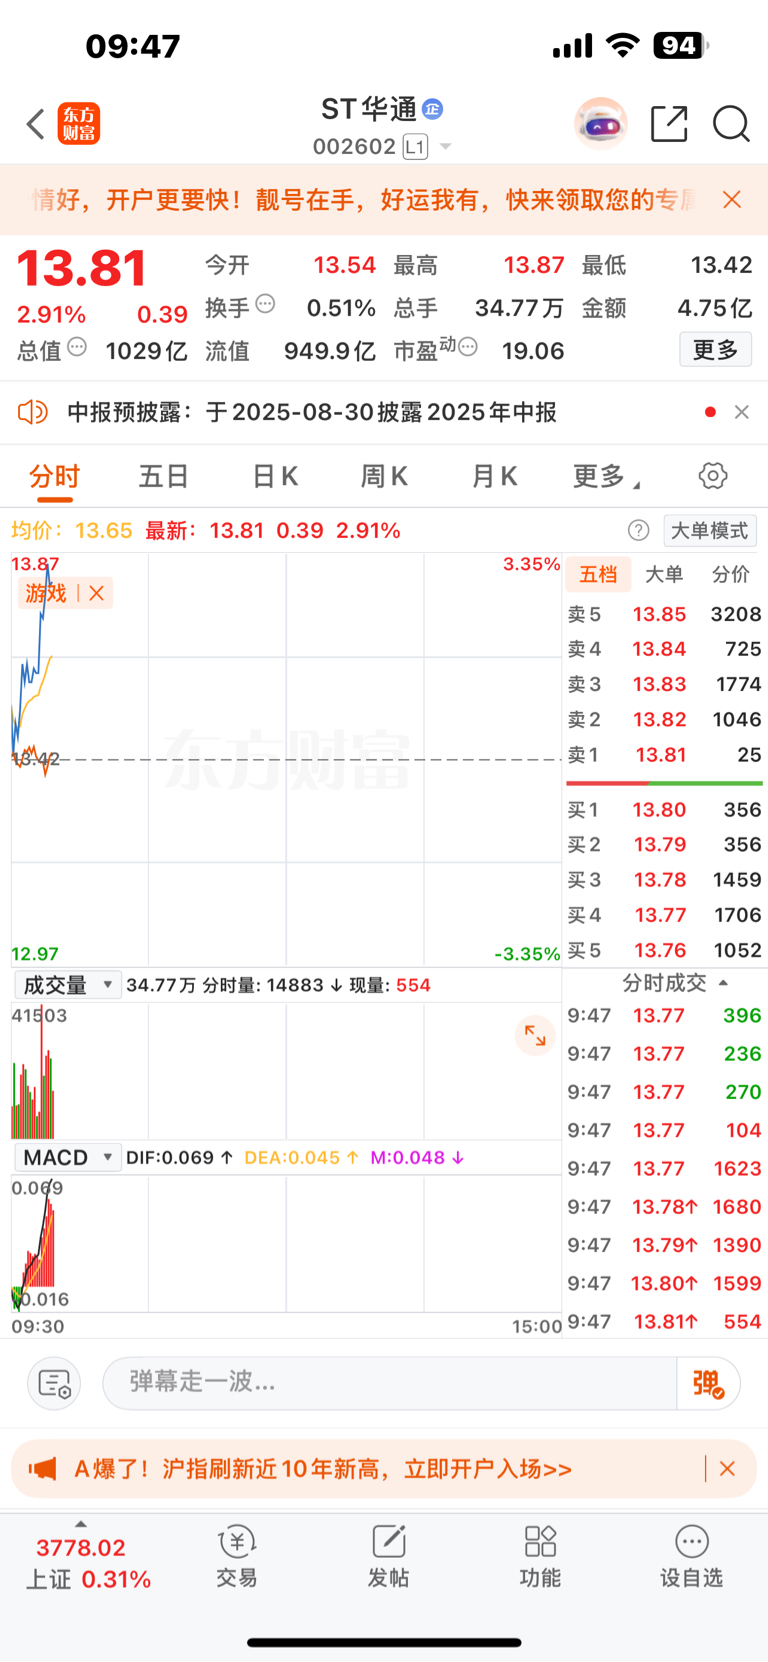Tap the back arrow icon
This screenshot has width=768, height=1662.
(x=36, y=124)
